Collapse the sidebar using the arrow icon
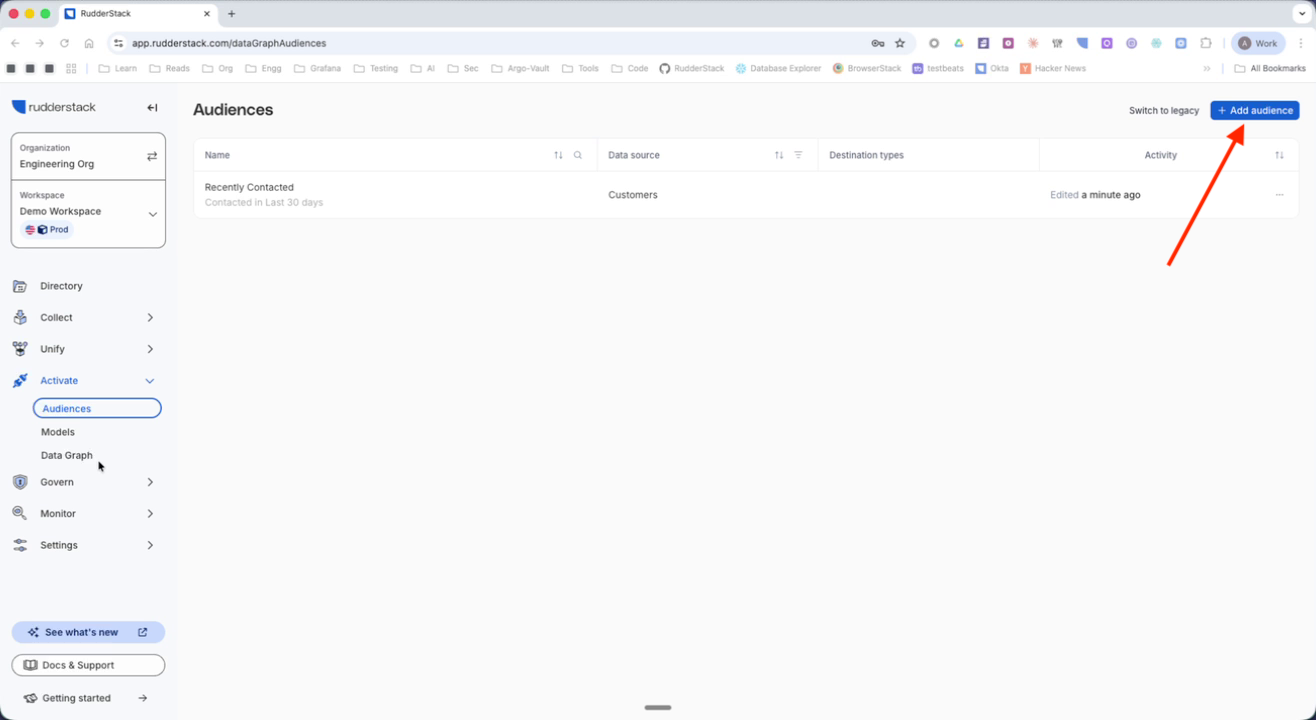The width and height of the screenshot is (1316, 720). [x=152, y=108]
